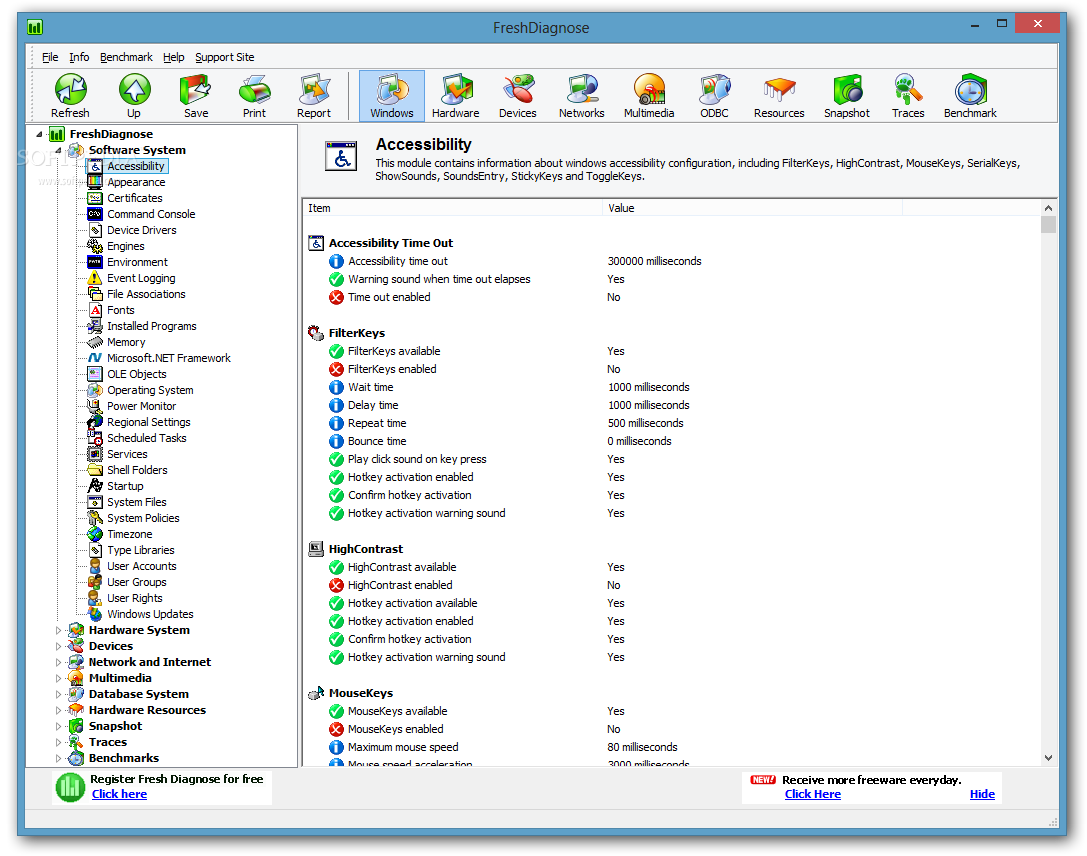Open the Info menu
1087x856 pixels.
79,57
